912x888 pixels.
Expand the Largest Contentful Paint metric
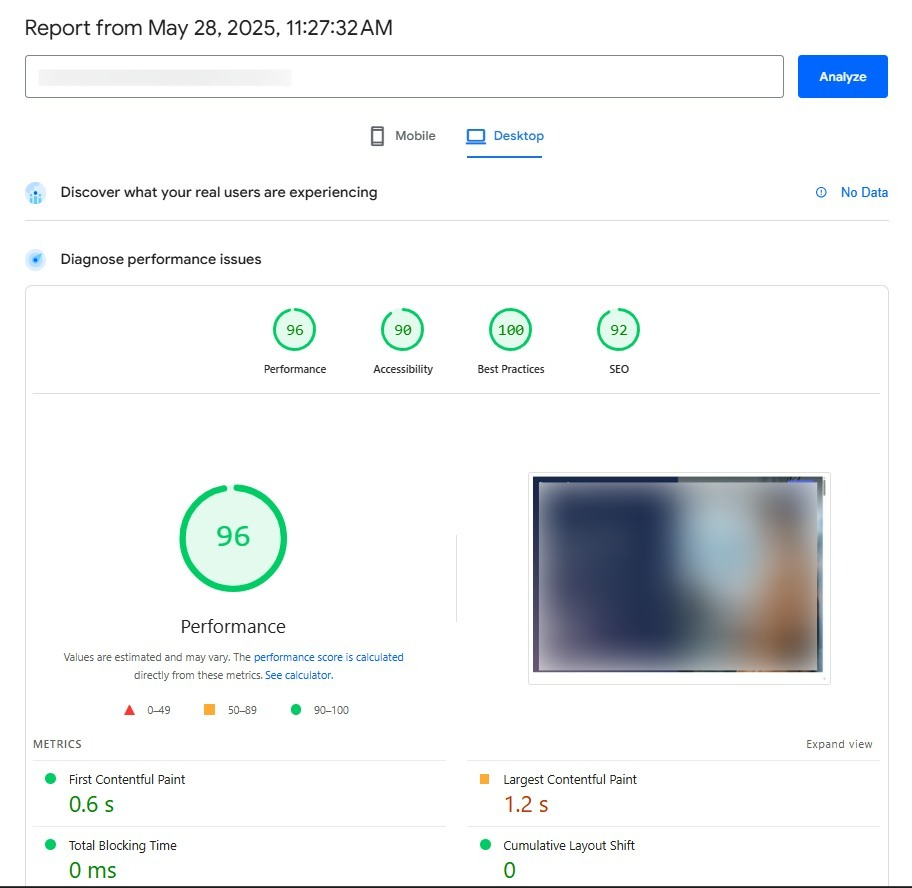coord(569,780)
